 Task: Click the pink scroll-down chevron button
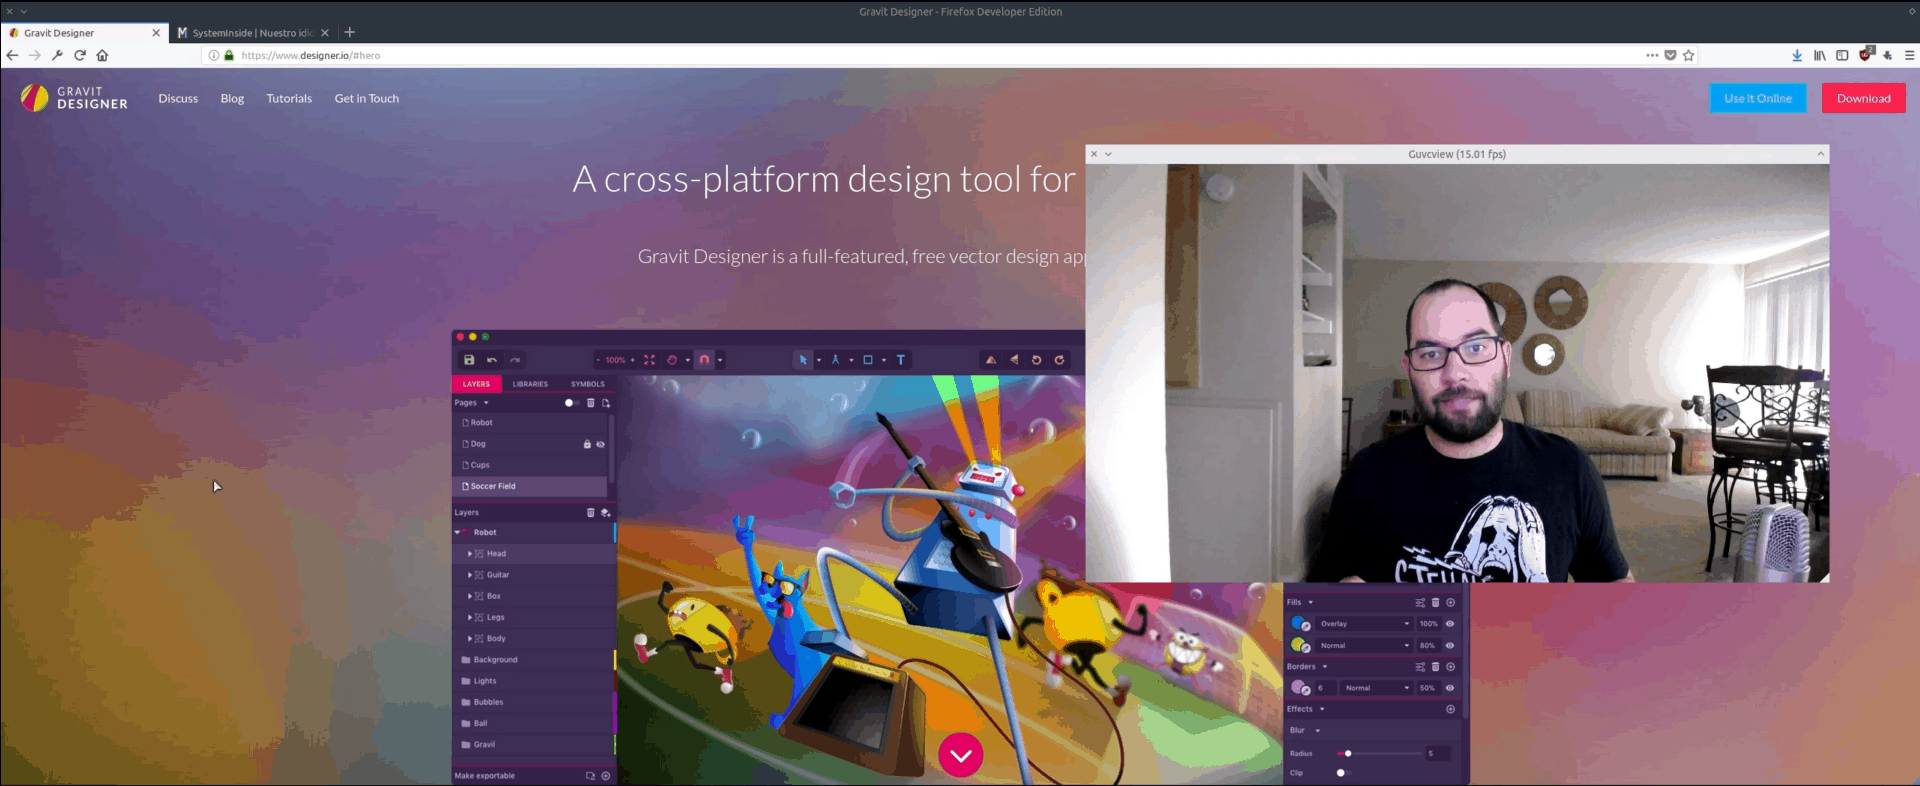point(961,755)
